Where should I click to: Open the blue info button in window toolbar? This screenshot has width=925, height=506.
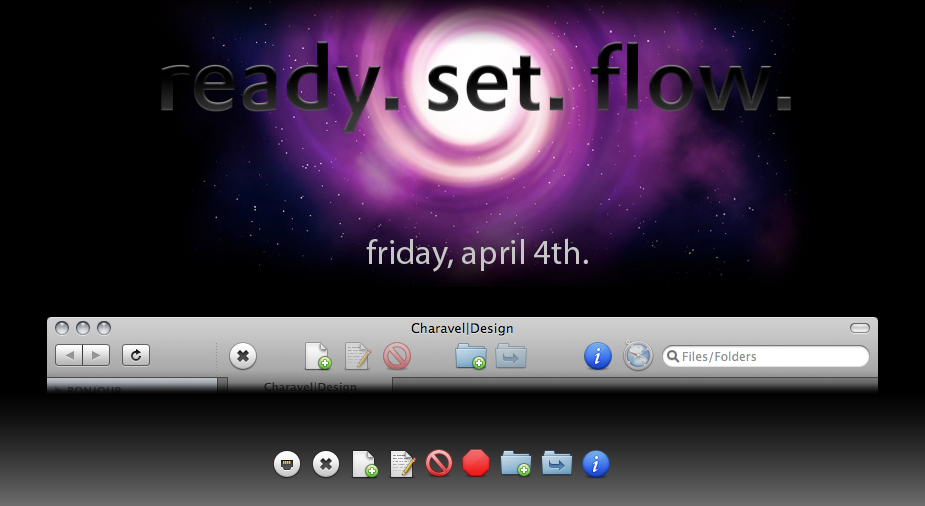tap(598, 357)
